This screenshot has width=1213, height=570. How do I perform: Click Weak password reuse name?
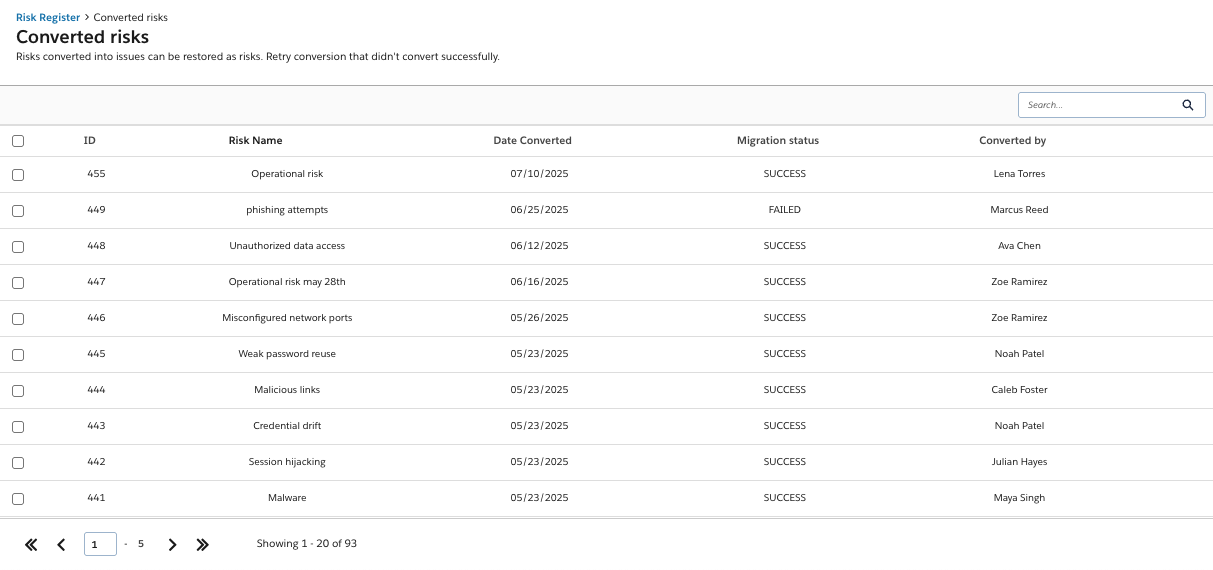coord(287,354)
